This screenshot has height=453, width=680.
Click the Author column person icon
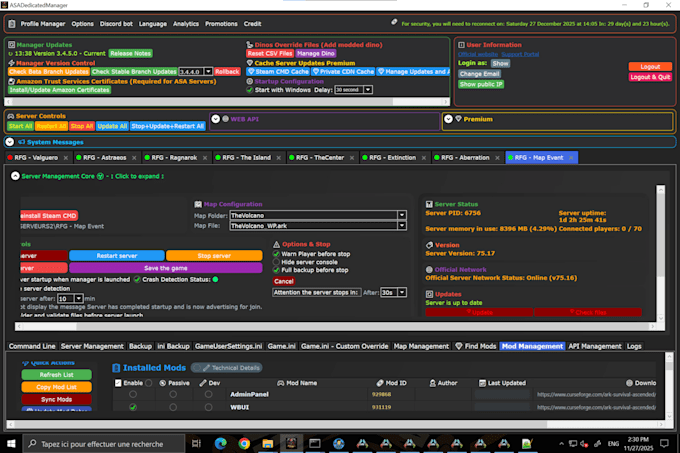click(x=432, y=383)
